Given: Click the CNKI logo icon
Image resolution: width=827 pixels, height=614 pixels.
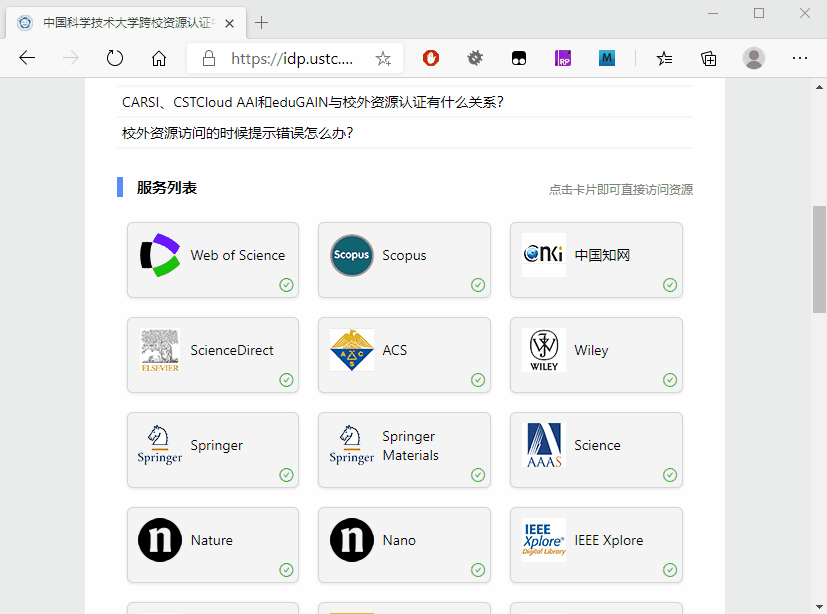Looking at the screenshot, I should 544,255.
